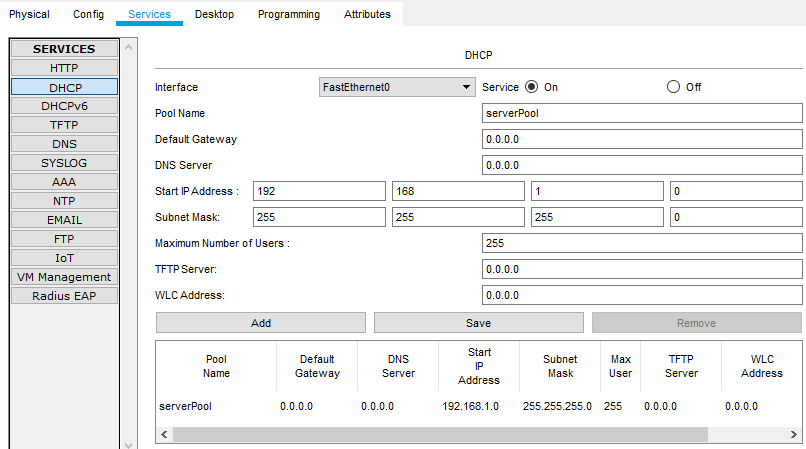Click Subnet Mask second octet field

point(458,217)
